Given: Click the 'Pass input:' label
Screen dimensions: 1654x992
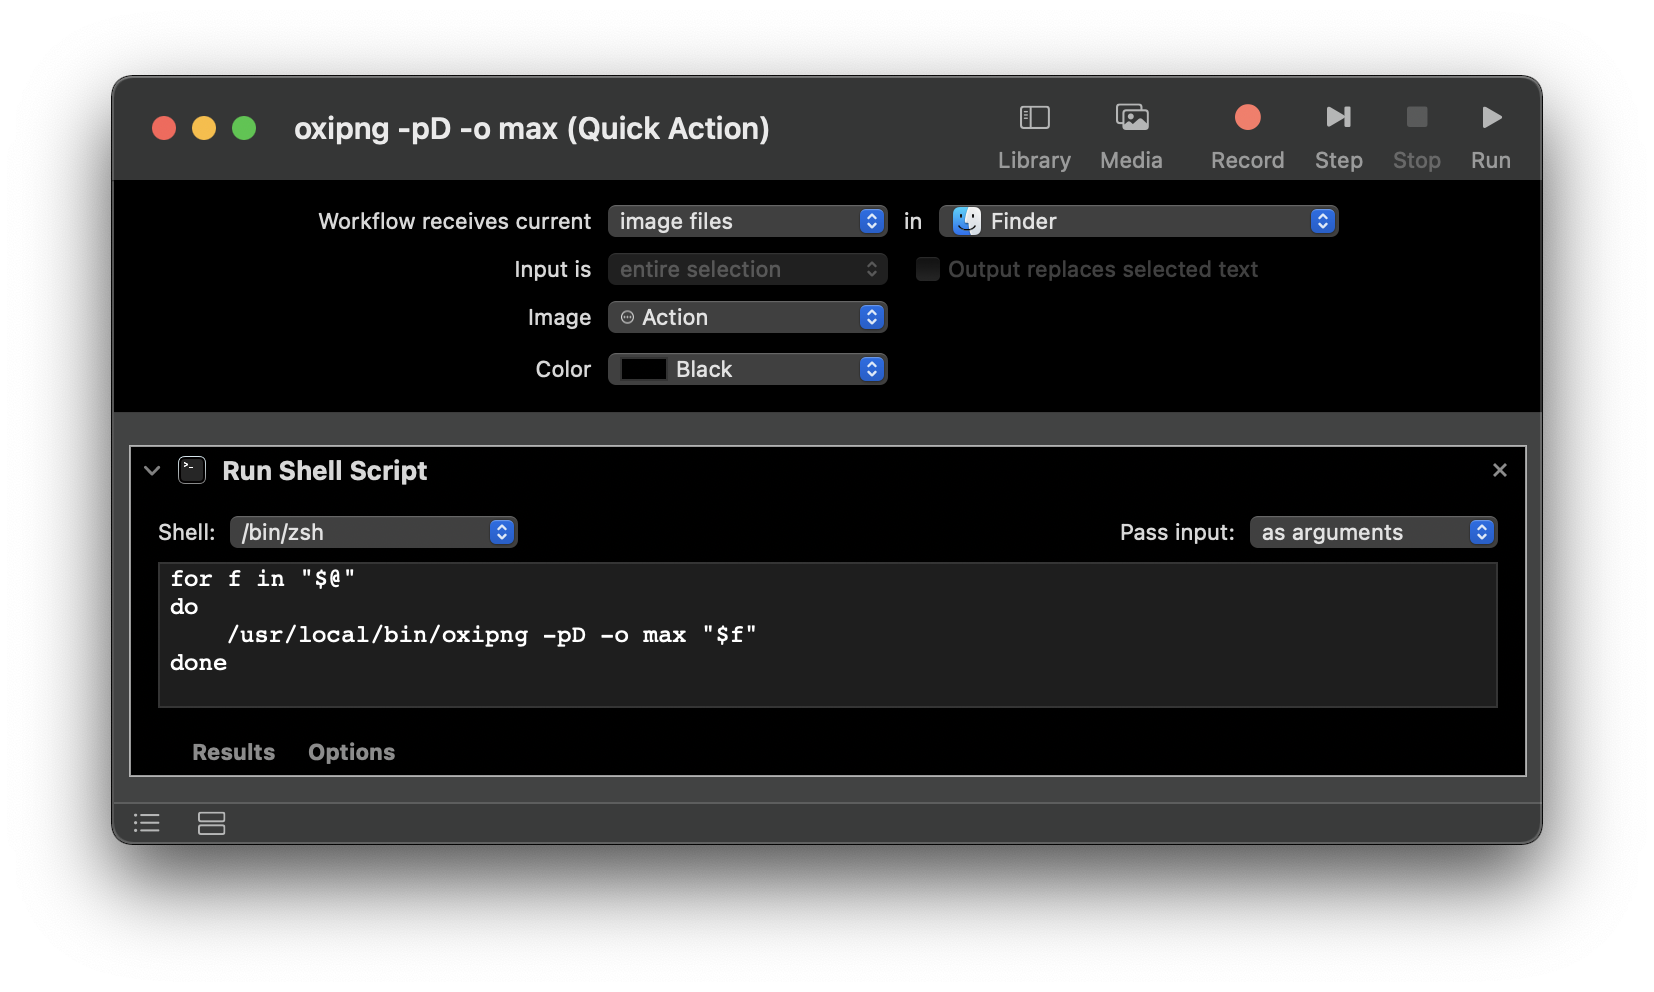Looking at the screenshot, I should pos(1176,532).
